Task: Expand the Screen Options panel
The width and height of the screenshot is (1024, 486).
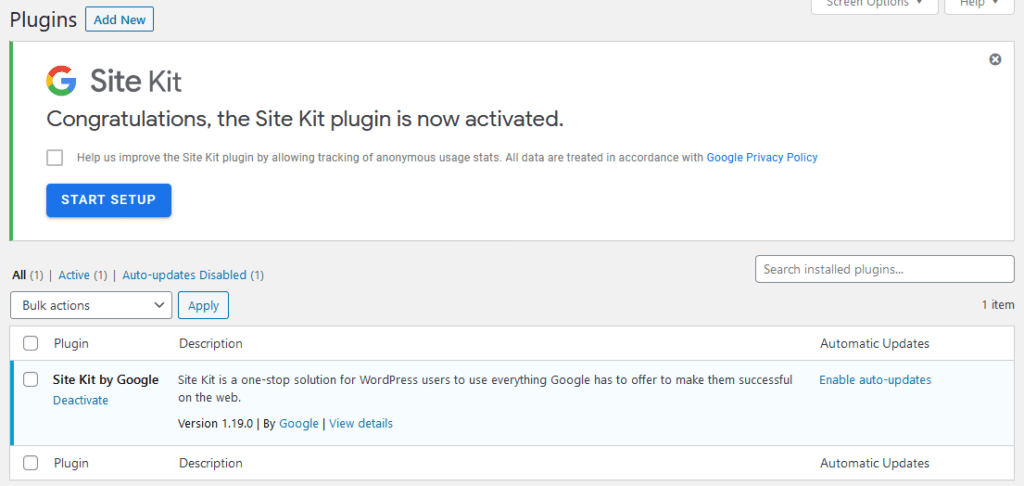Action: (874, 4)
